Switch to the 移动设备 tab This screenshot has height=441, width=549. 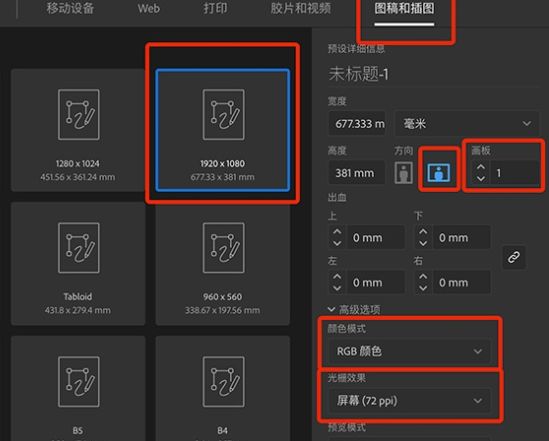pos(70,8)
